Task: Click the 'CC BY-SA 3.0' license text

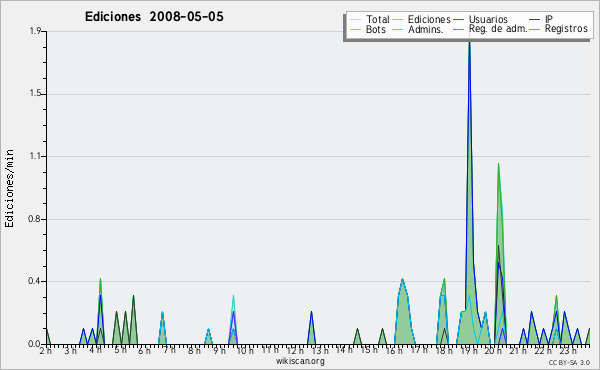Action: pos(569,363)
